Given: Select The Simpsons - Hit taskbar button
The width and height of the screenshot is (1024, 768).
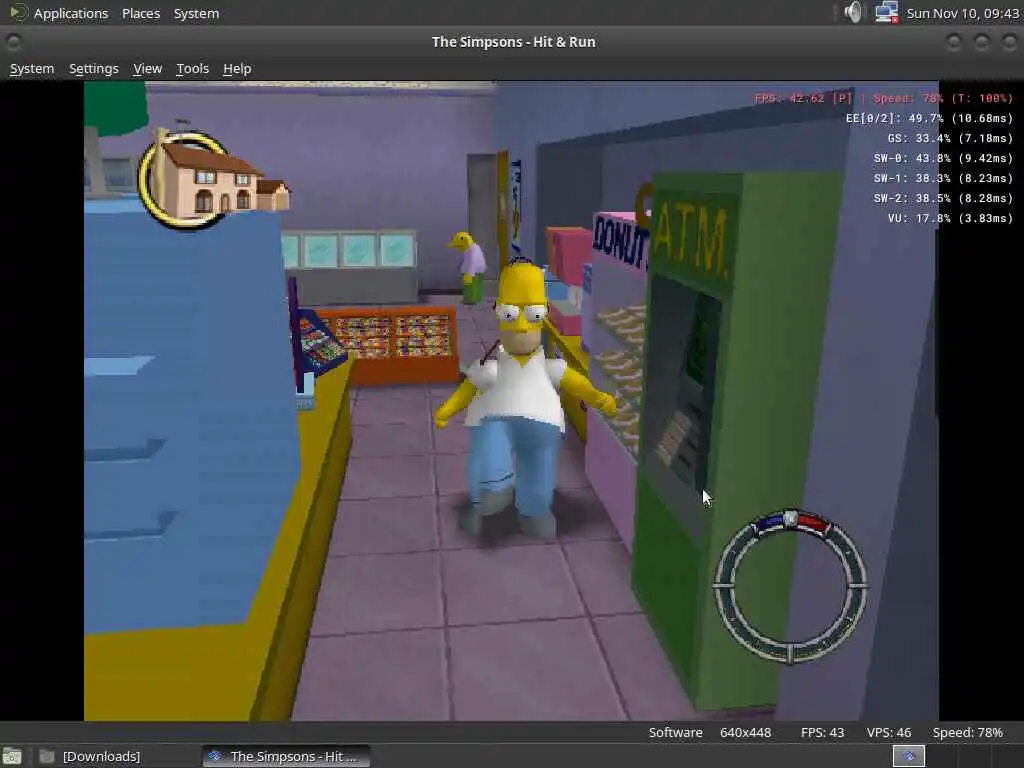Looking at the screenshot, I should click(x=286, y=756).
